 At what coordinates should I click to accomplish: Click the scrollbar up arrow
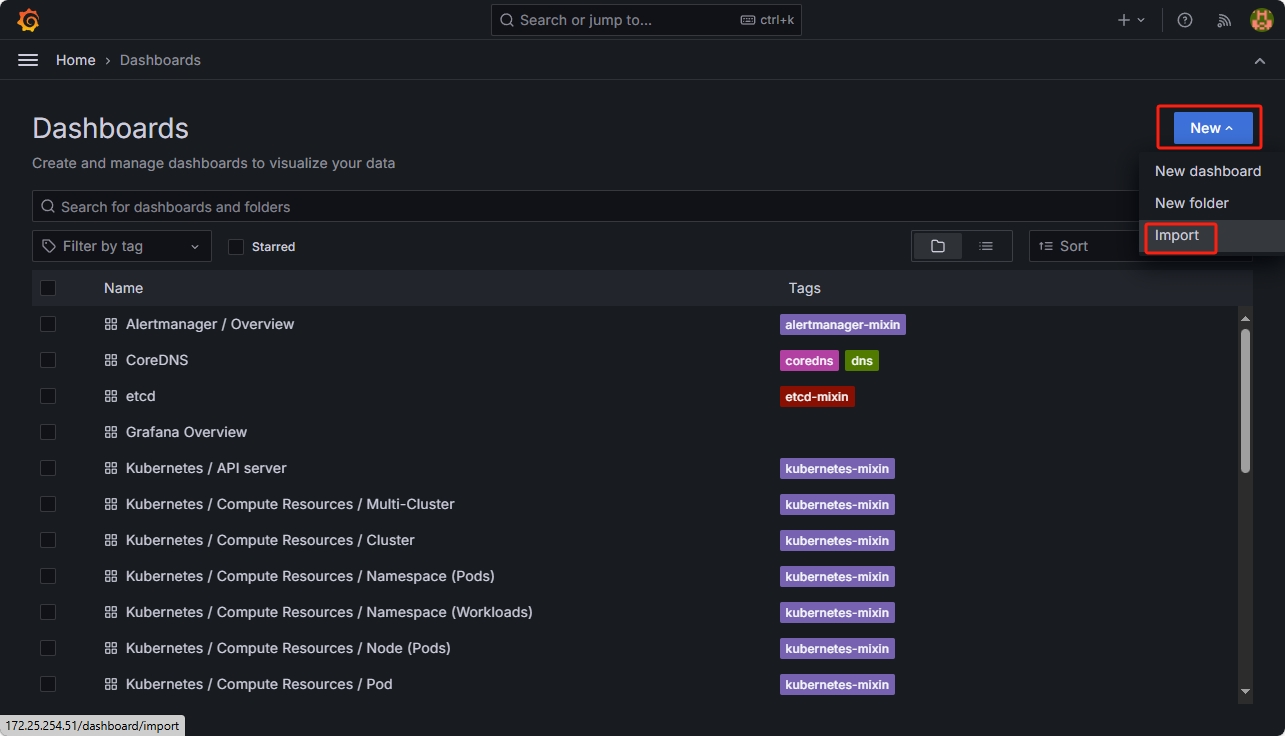tap(1245, 319)
